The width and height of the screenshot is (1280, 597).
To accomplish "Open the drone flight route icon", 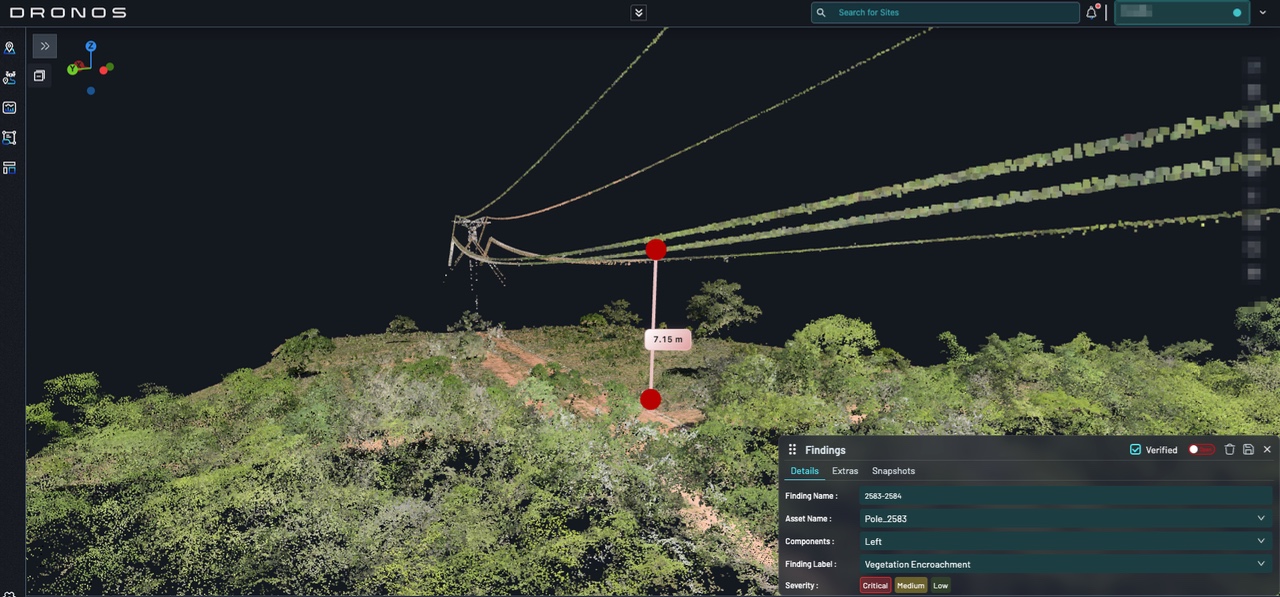I will coord(10,78).
